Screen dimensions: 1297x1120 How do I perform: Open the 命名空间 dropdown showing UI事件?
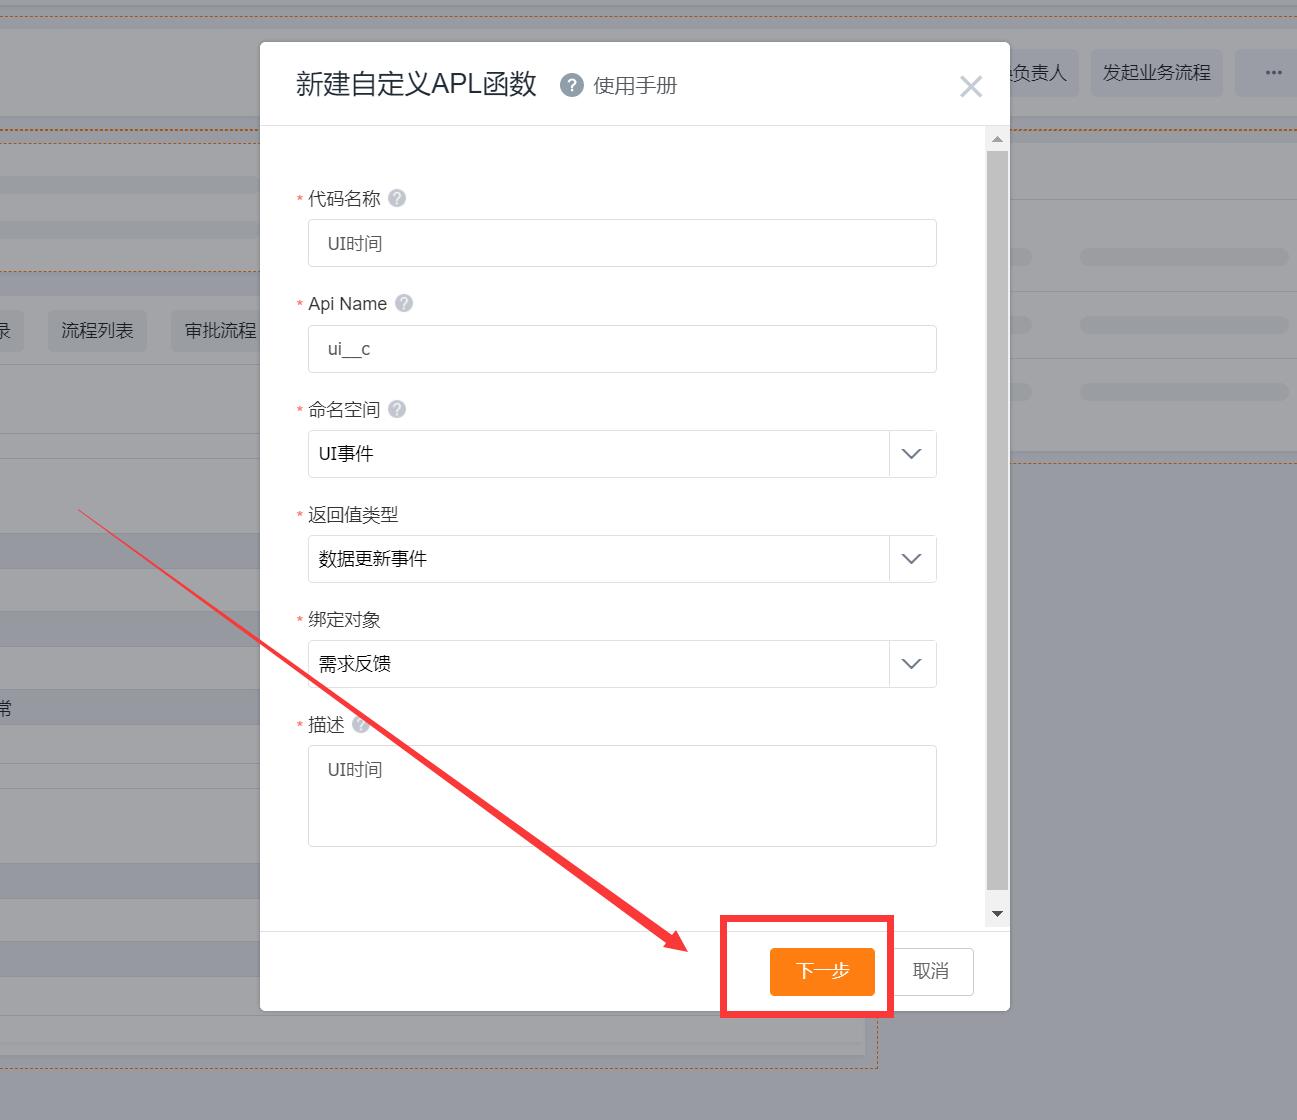pos(622,454)
